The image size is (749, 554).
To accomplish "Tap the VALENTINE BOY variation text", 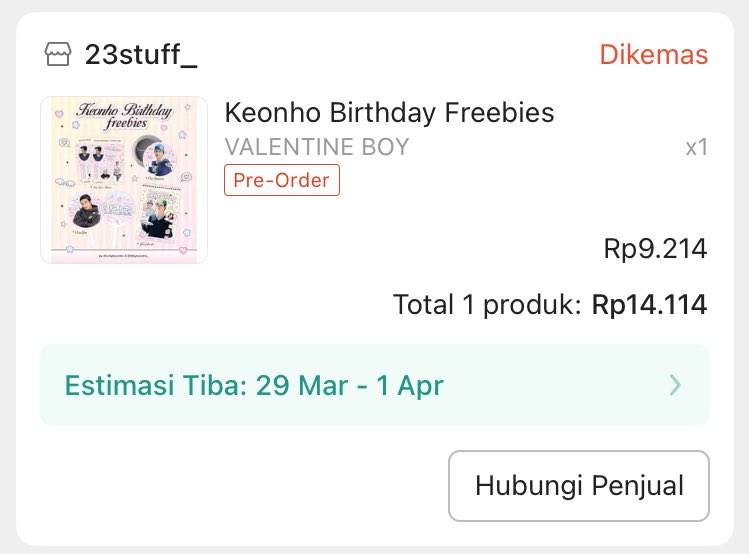I will click(x=317, y=147).
